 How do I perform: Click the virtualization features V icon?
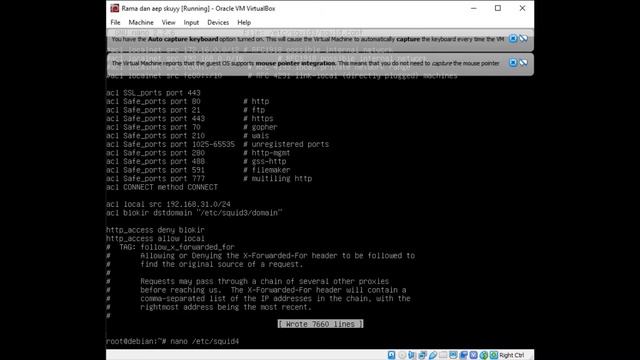473,355
